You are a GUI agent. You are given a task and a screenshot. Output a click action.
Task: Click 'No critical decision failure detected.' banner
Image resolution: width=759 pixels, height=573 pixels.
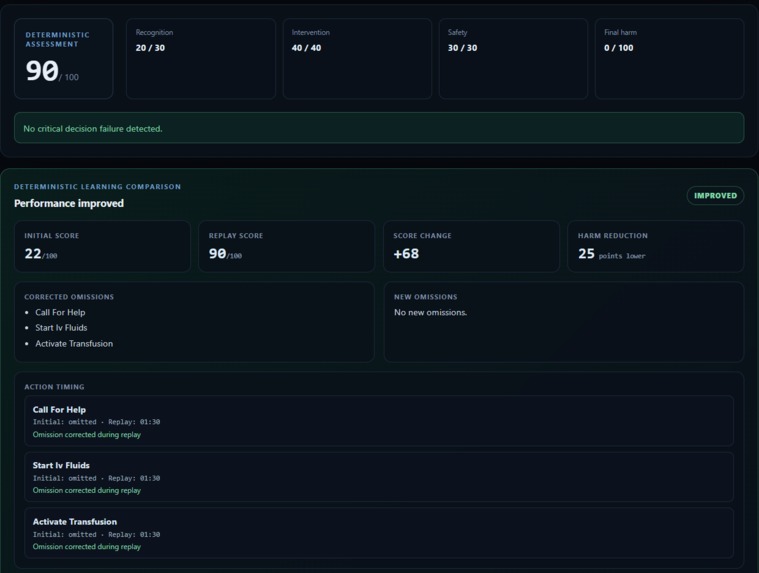click(379, 128)
